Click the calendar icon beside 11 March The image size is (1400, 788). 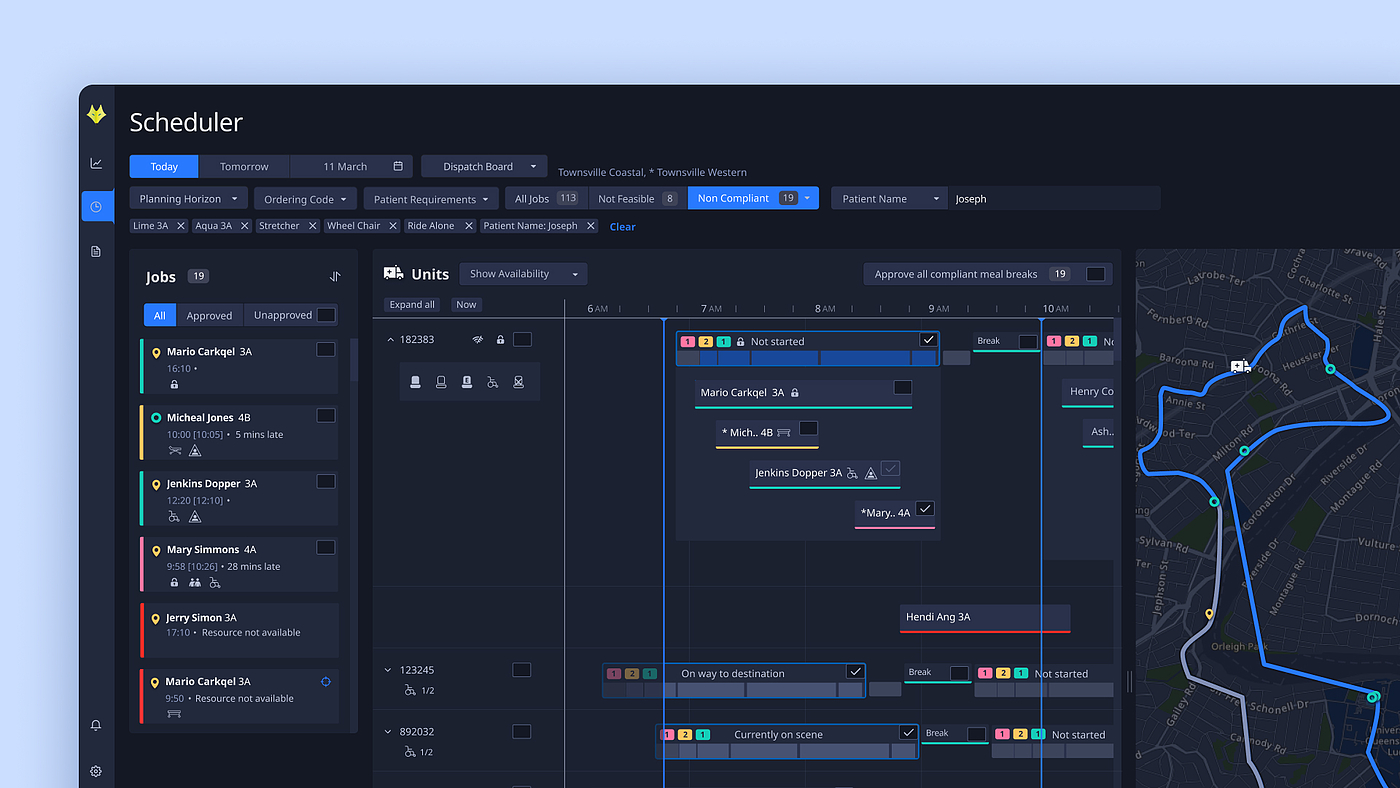[x=398, y=167]
